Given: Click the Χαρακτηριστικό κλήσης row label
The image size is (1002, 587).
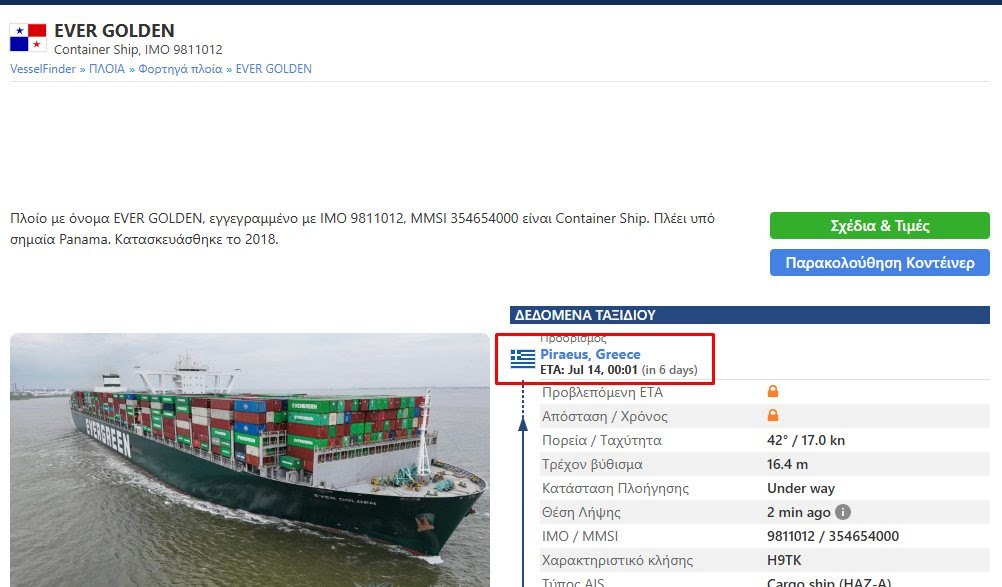Looking at the screenshot, I should (x=617, y=561).
